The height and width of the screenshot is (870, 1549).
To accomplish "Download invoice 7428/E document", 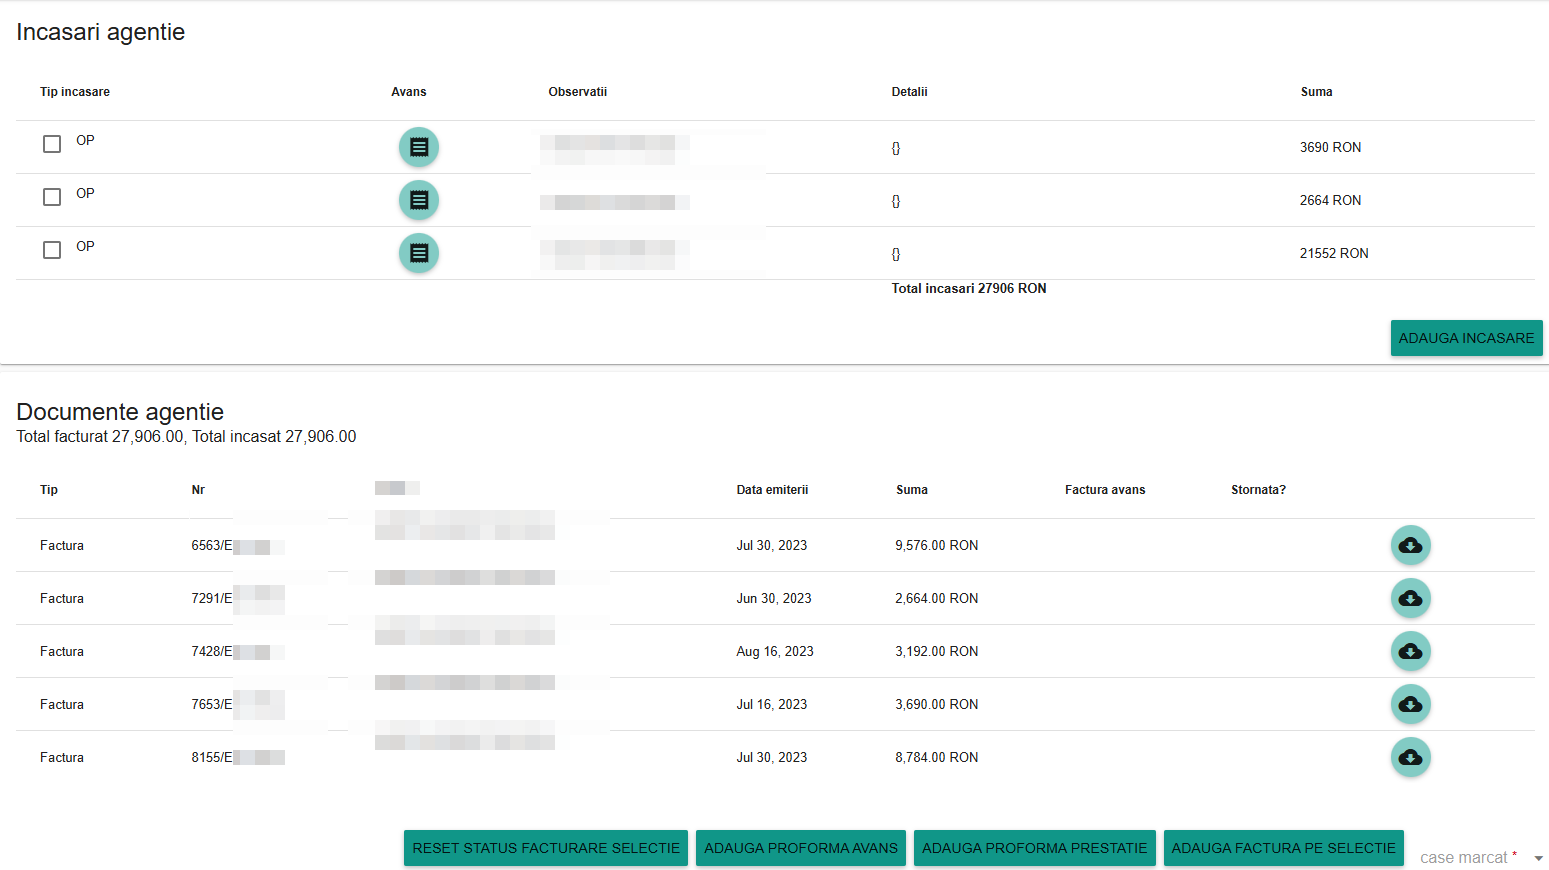I will [1411, 651].
